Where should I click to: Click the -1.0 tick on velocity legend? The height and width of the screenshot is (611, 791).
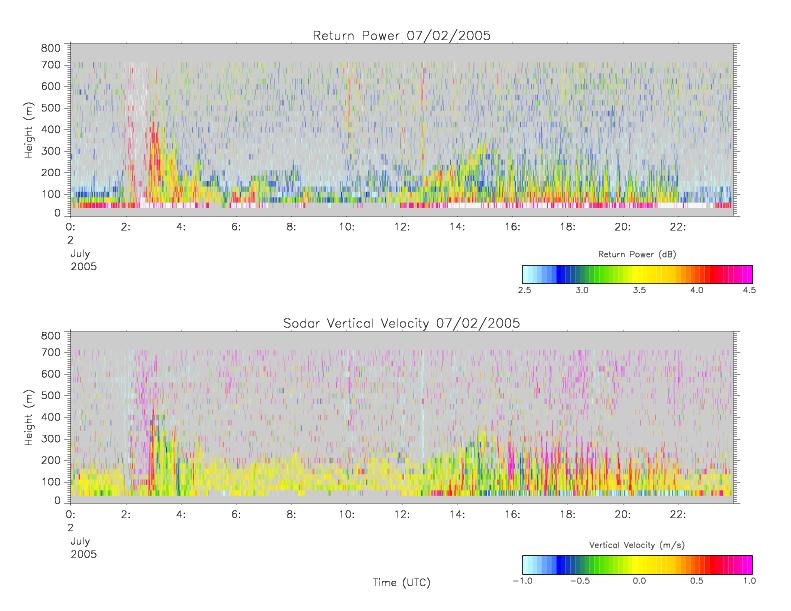tap(523, 581)
